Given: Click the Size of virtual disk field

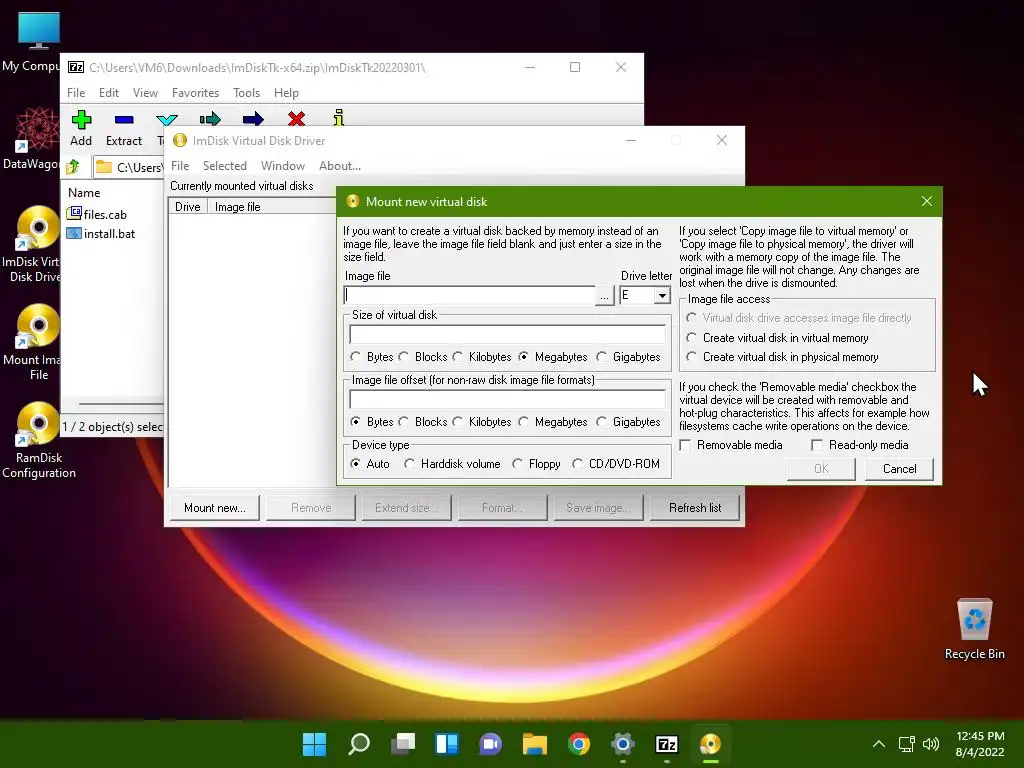Looking at the screenshot, I should pyautogui.click(x=507, y=334).
